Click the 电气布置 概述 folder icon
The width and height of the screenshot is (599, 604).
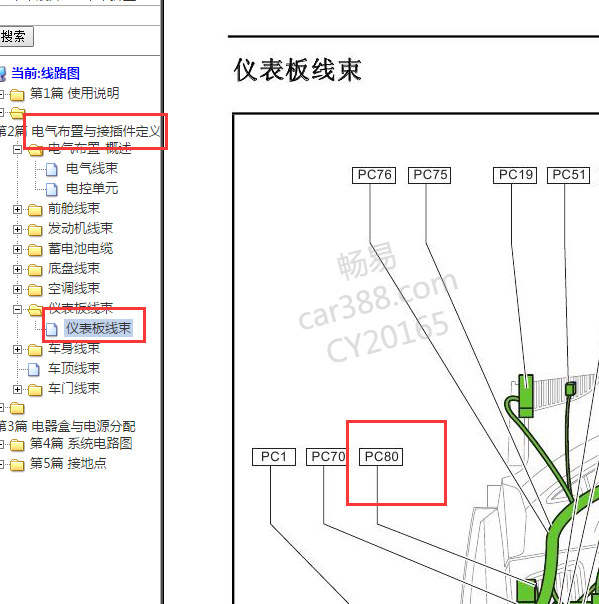tap(35, 149)
